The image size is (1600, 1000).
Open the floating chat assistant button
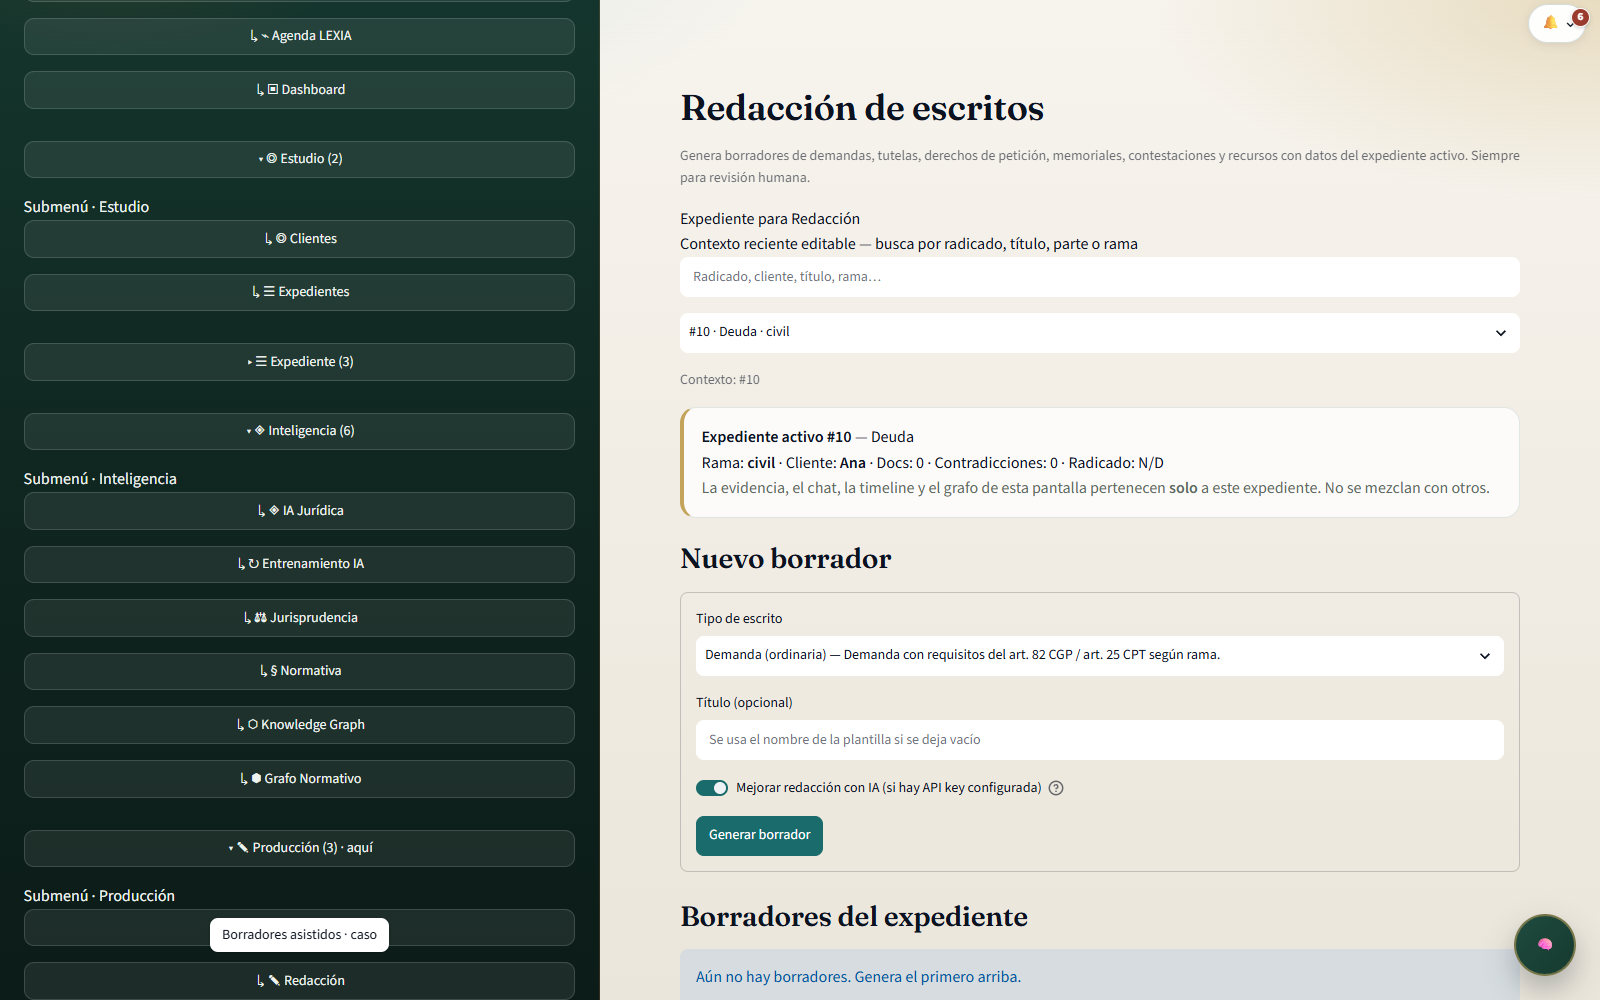tap(1545, 944)
